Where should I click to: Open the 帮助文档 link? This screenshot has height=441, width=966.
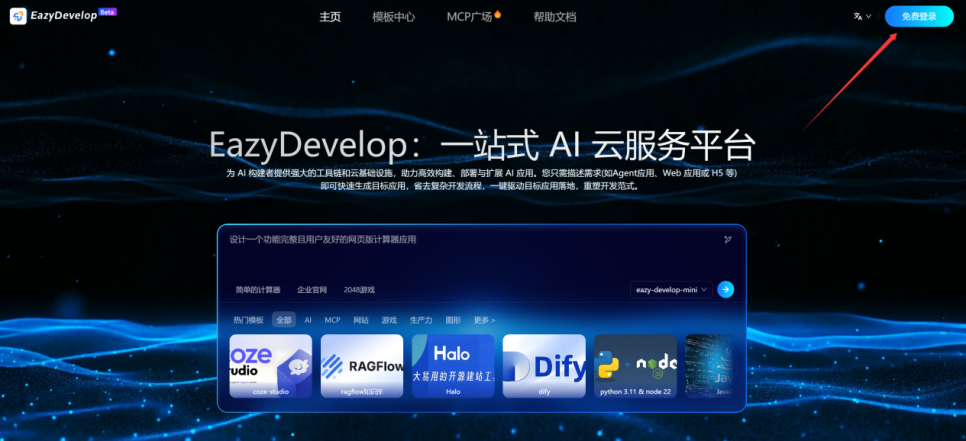(554, 17)
